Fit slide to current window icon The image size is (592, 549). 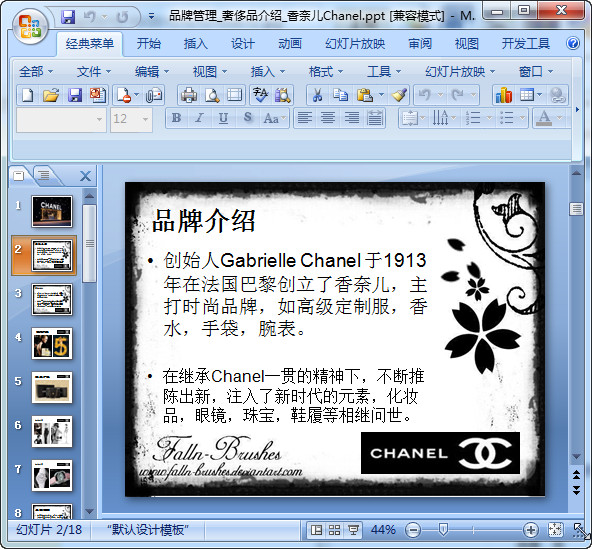(555, 530)
